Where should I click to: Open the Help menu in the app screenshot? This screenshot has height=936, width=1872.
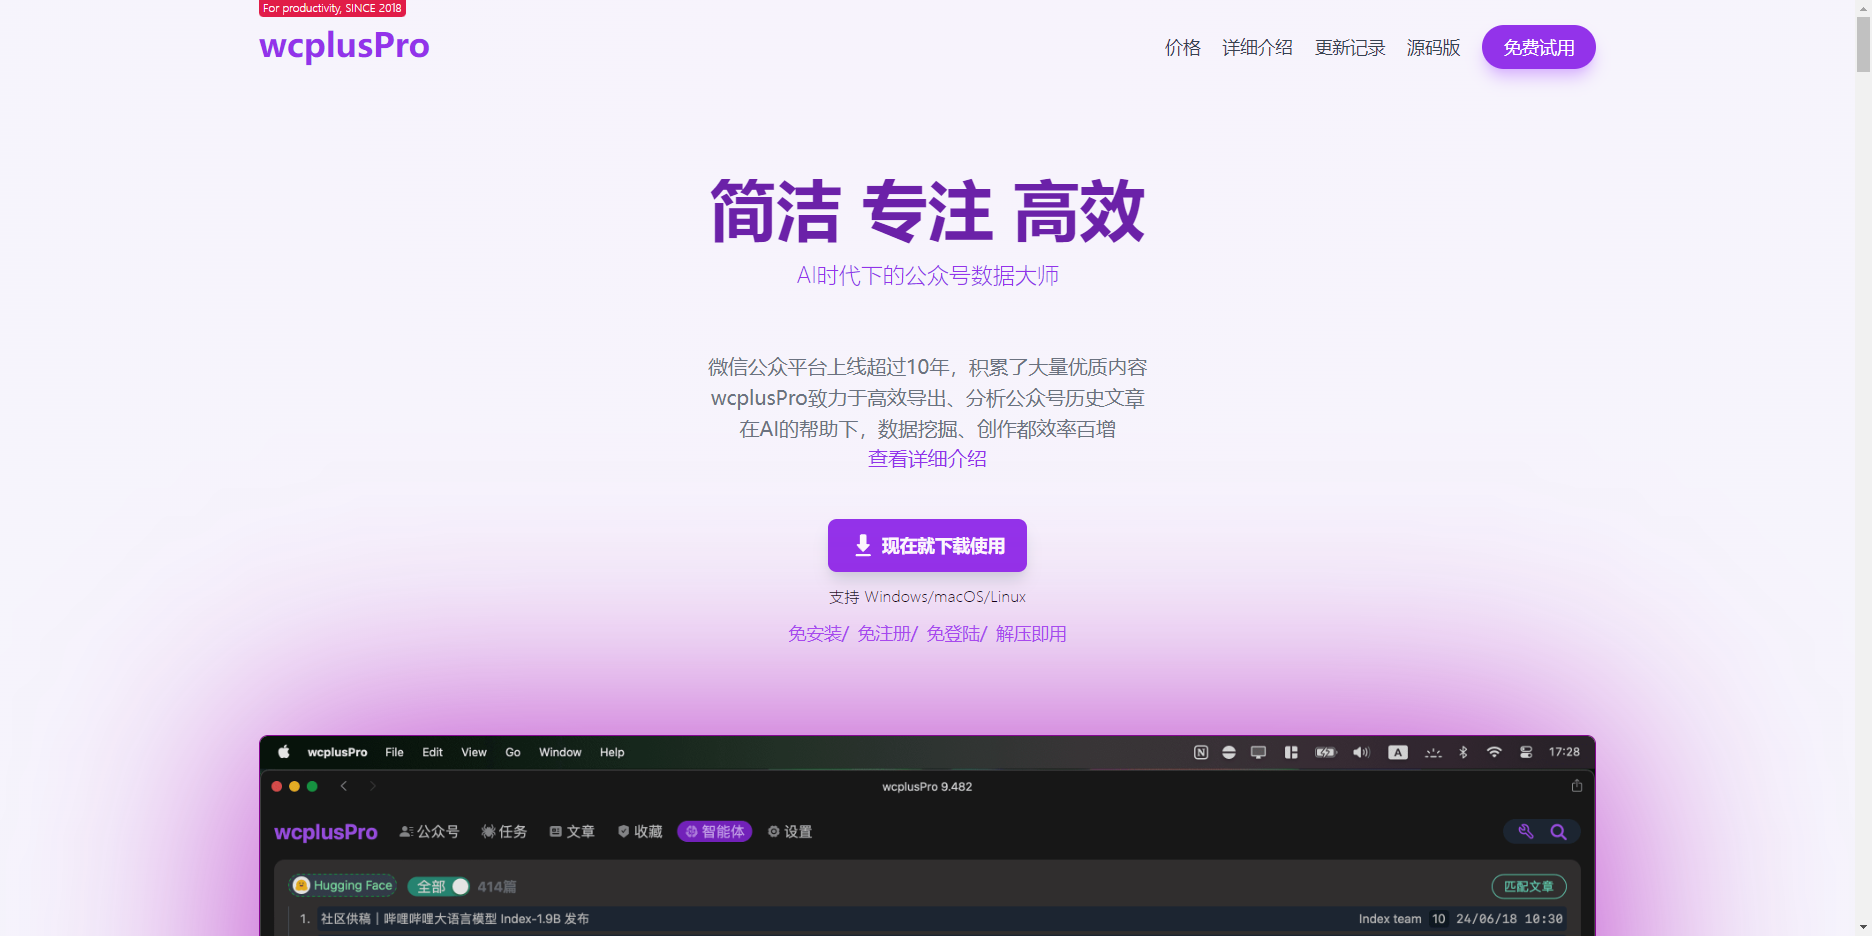[x=612, y=752]
